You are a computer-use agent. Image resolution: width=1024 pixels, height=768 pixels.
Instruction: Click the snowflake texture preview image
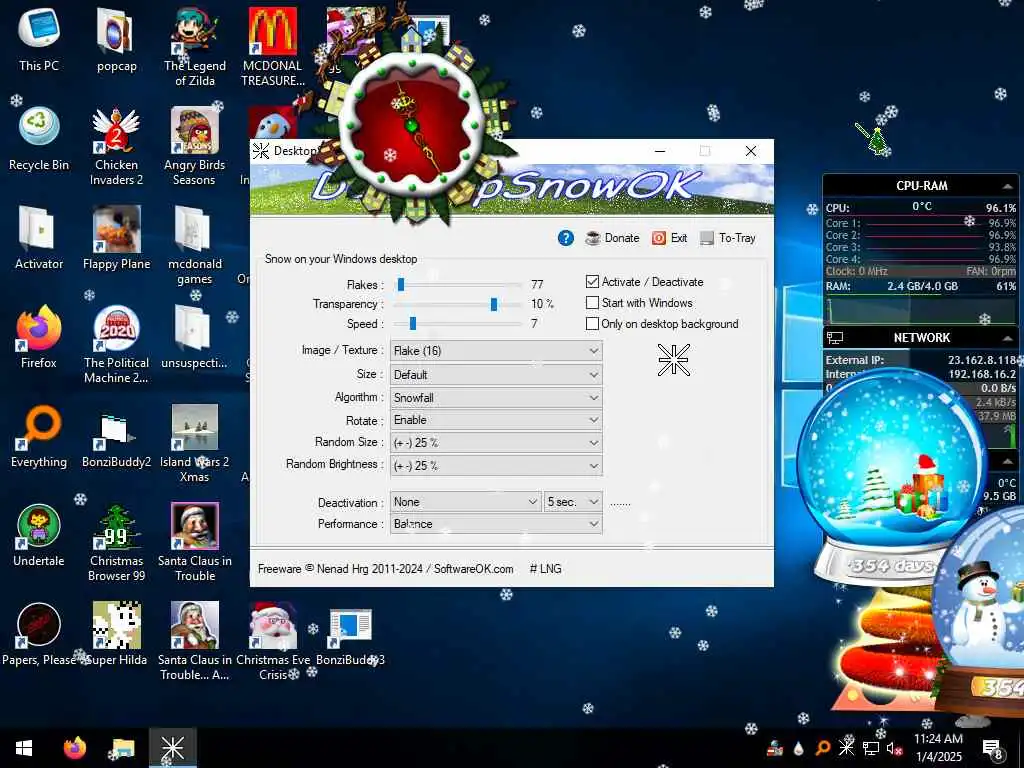673,359
